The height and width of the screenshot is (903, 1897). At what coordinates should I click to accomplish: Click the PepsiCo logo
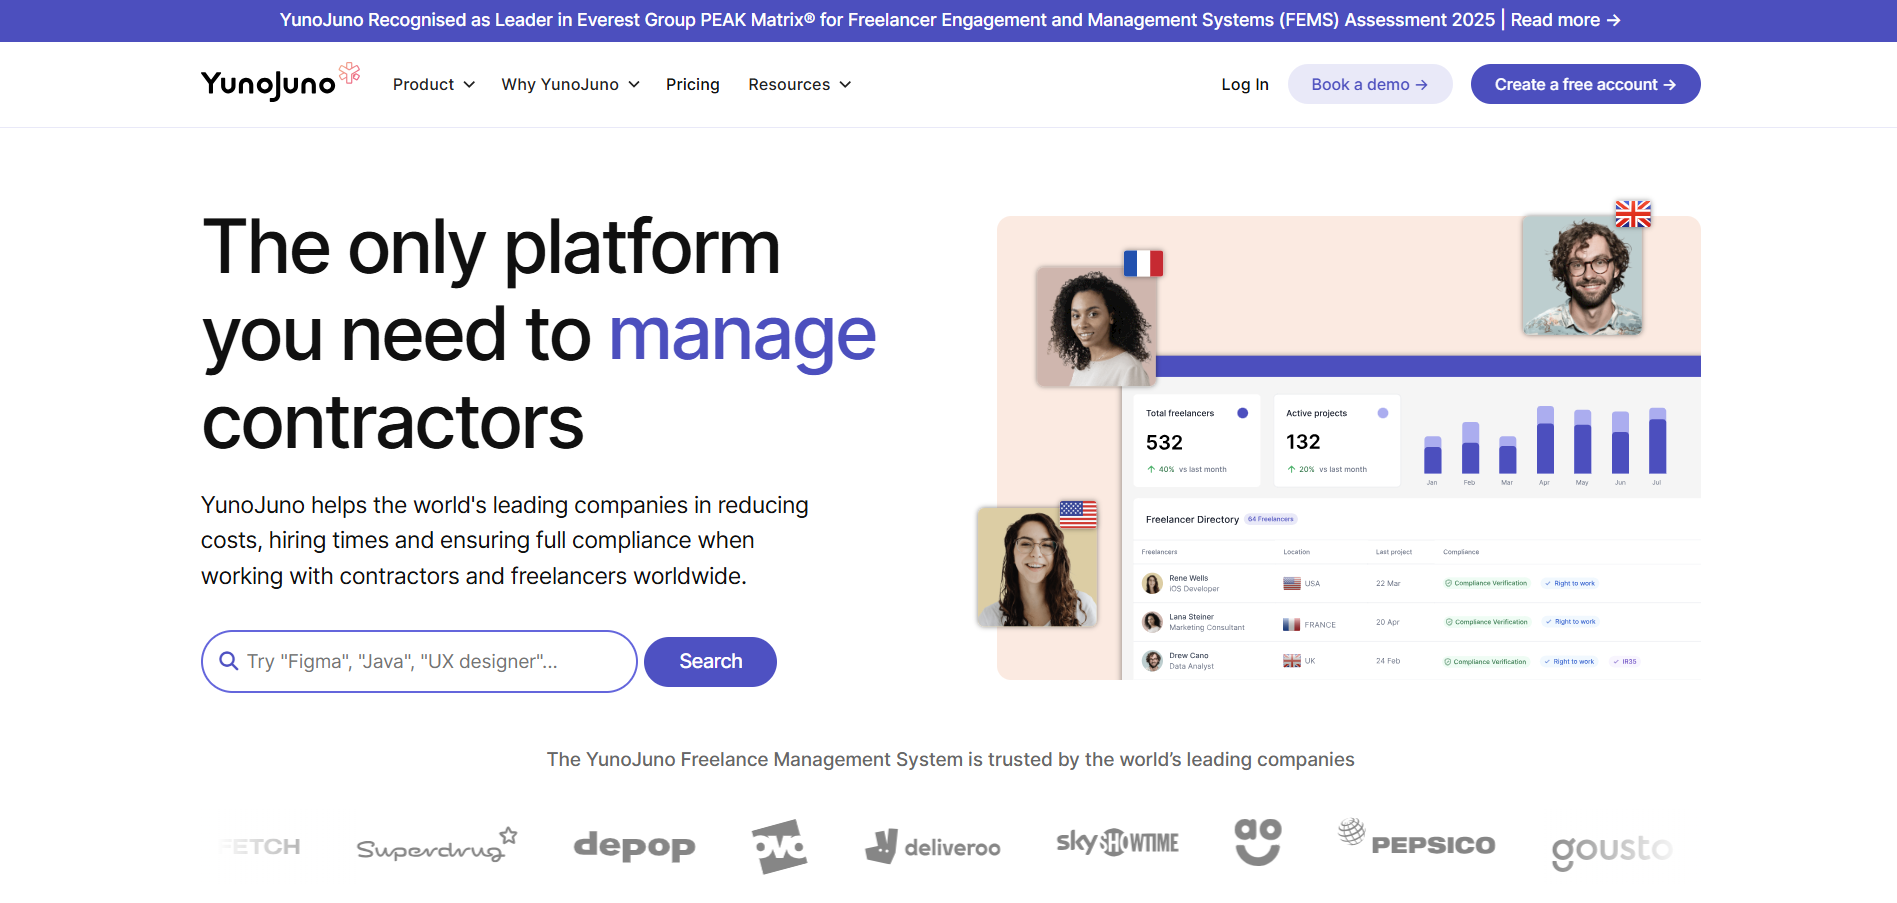point(1417,838)
